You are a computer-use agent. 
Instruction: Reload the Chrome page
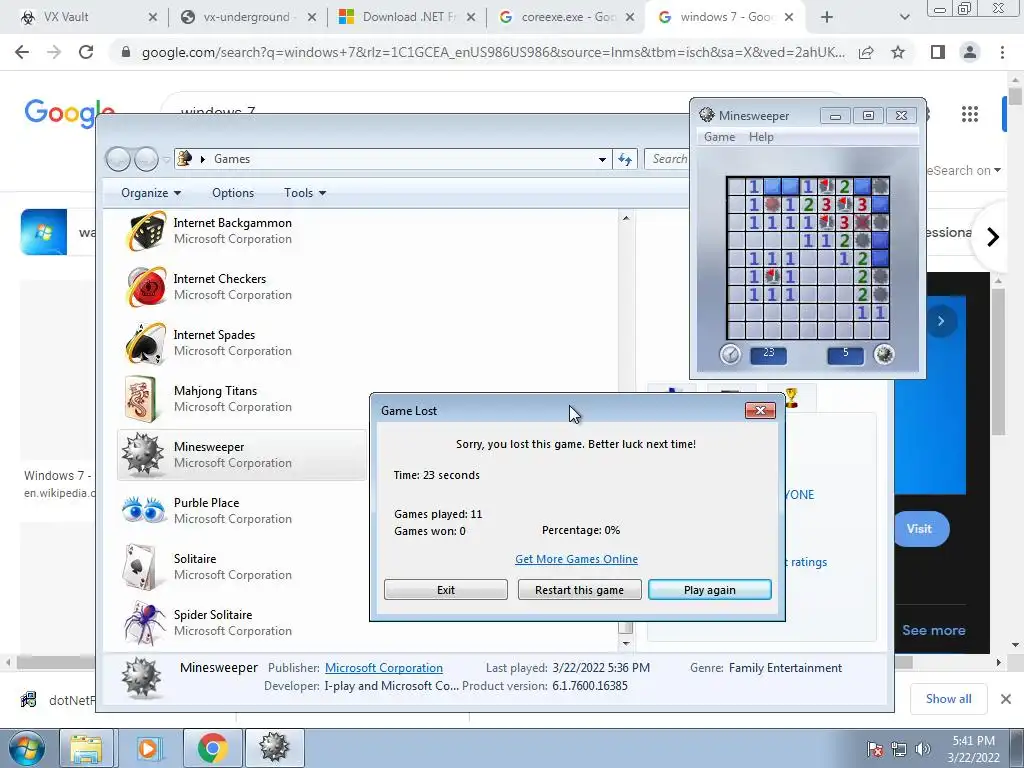[86, 52]
